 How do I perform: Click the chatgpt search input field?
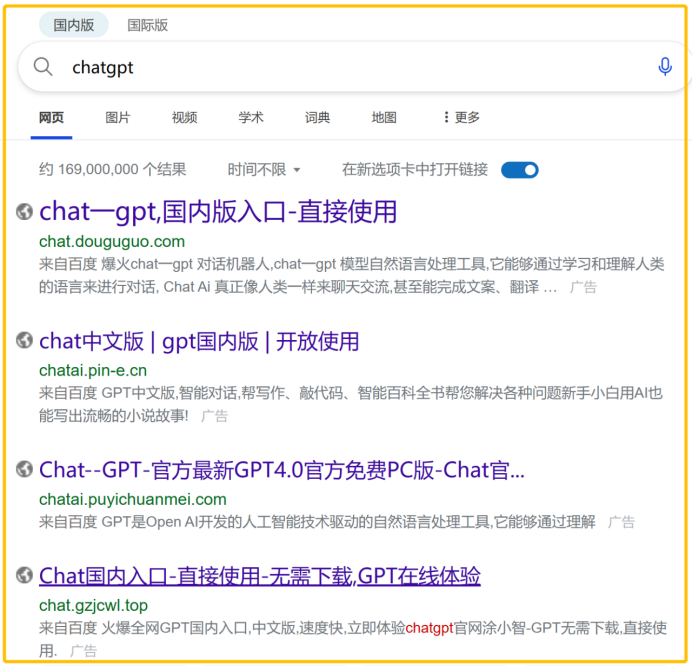[354, 67]
